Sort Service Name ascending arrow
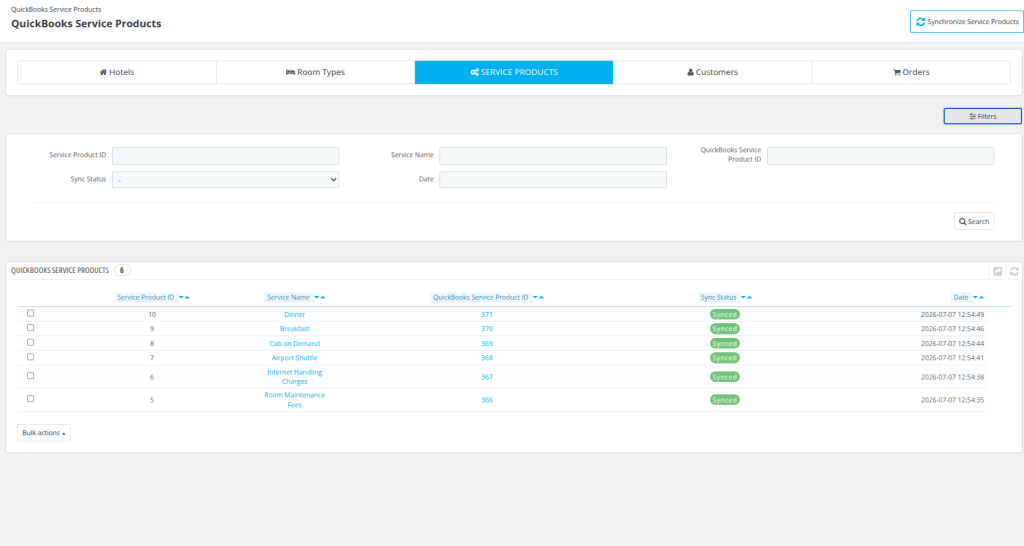 pos(323,298)
